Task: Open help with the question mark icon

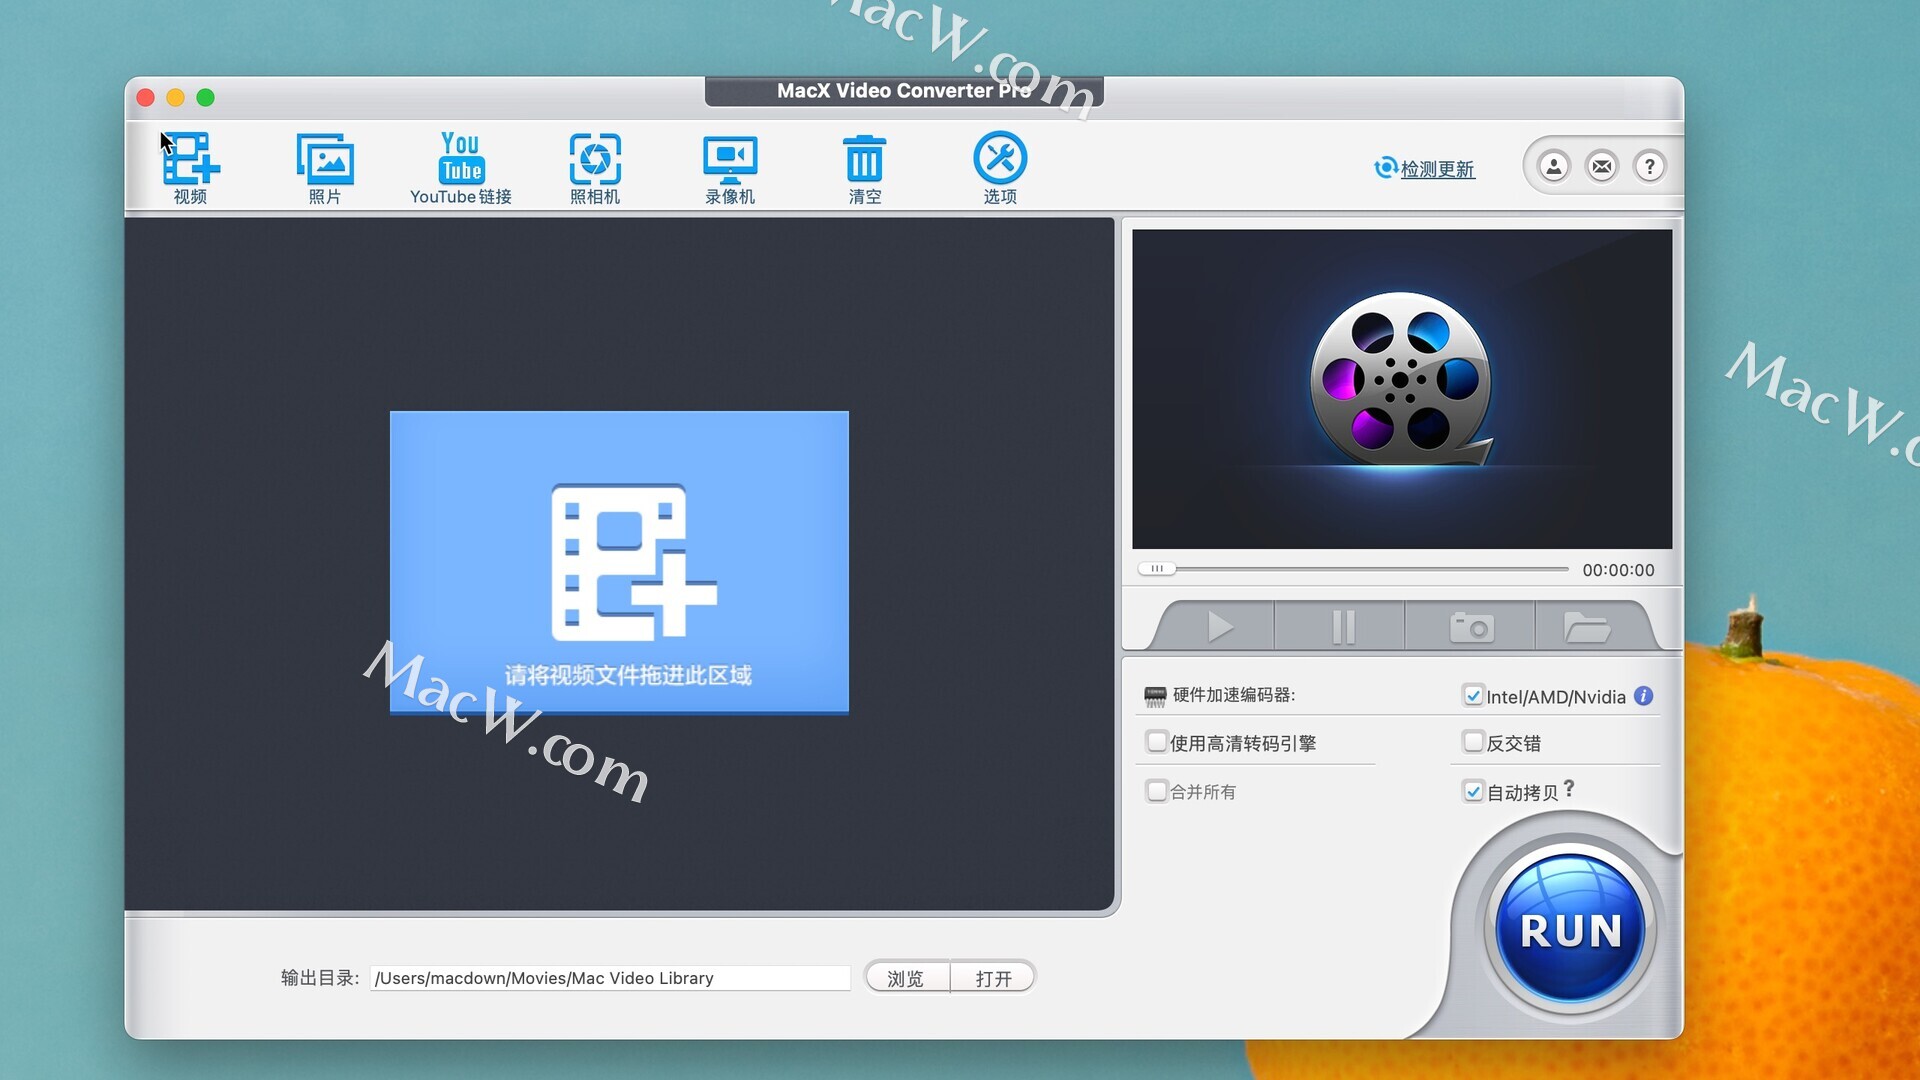Action: [1650, 166]
